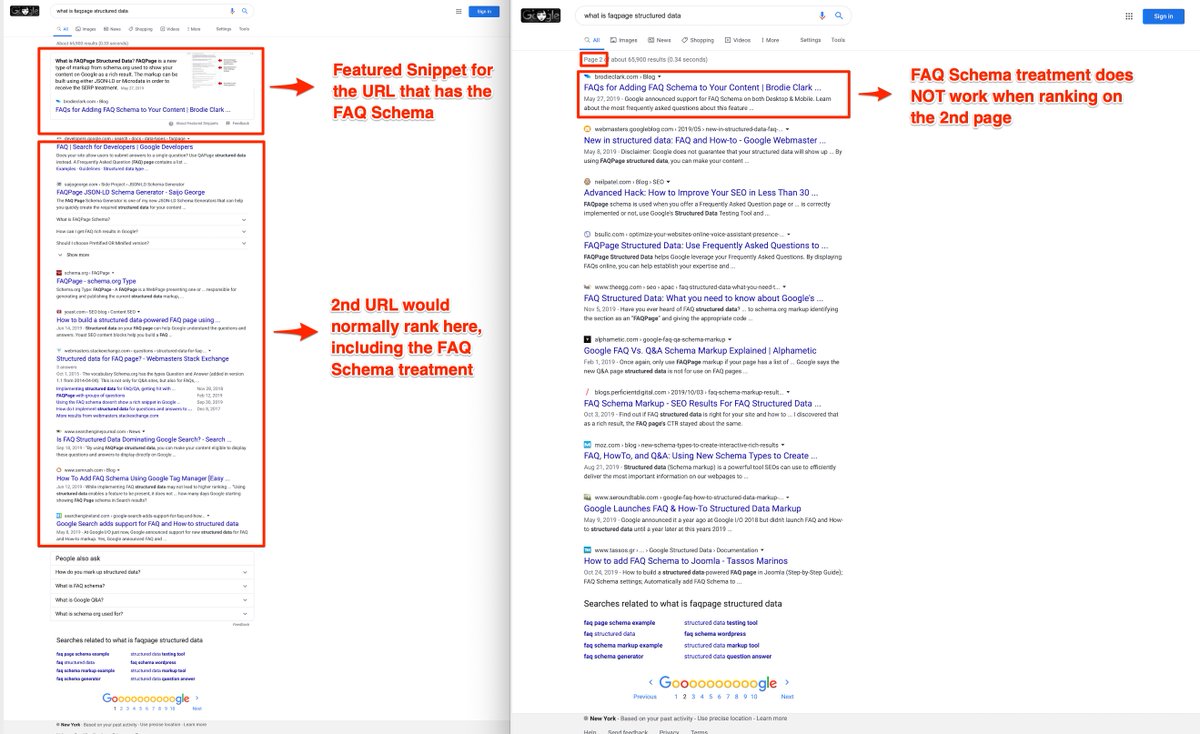Click the Google logo in left window
Viewport: 1200px width, 734px height.
pyautogui.click(x=27, y=11)
